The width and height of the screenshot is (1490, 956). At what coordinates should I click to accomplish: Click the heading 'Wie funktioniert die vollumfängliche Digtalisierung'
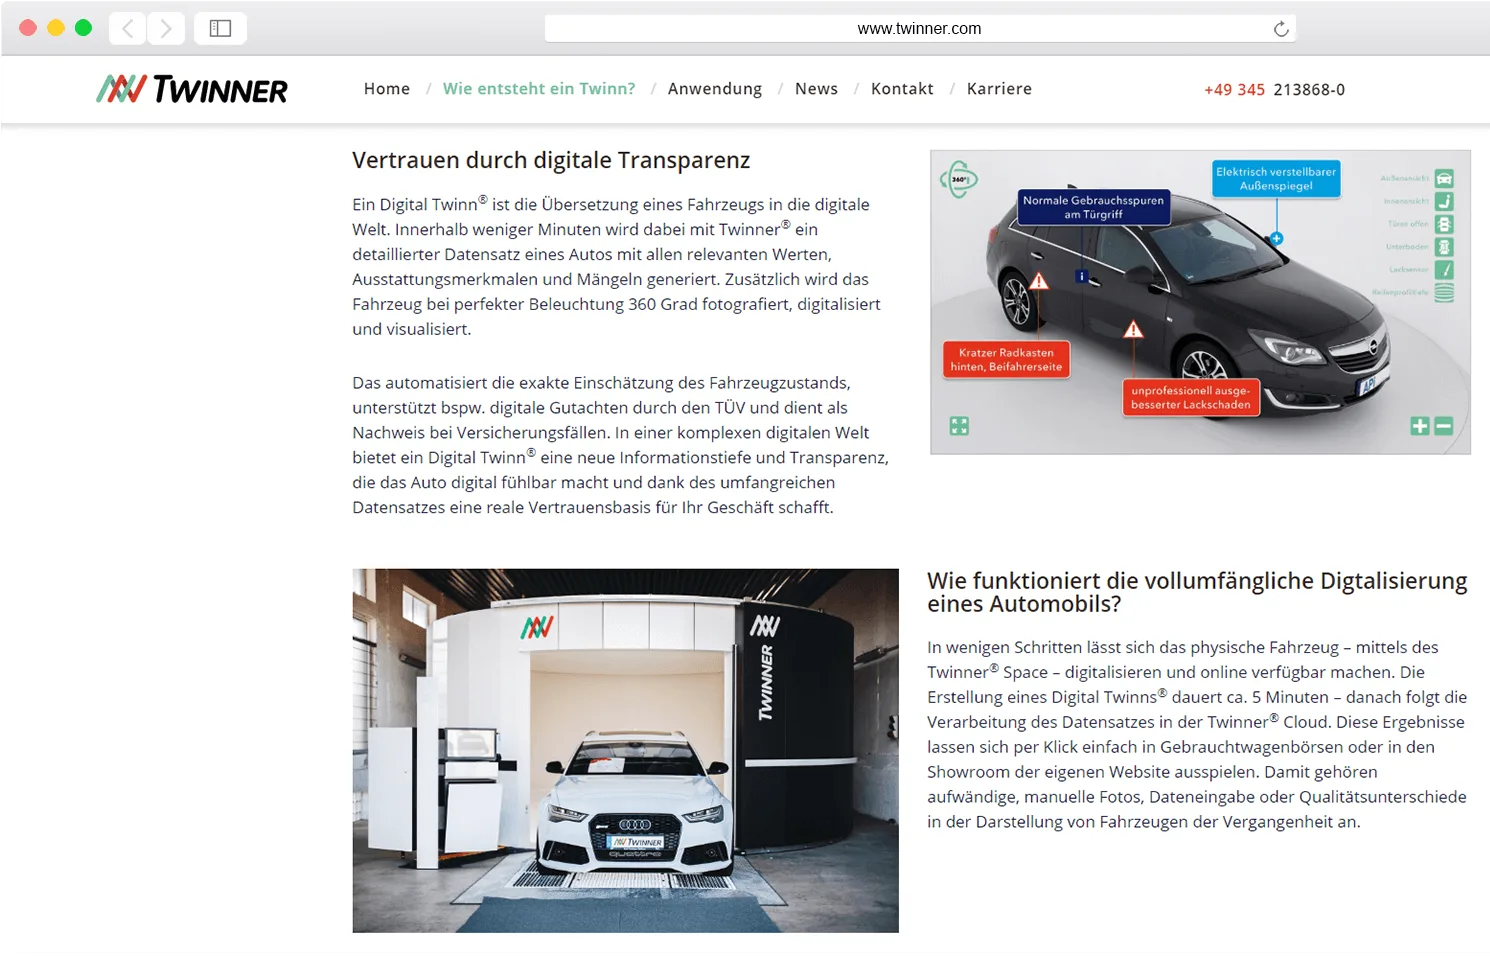click(1197, 592)
